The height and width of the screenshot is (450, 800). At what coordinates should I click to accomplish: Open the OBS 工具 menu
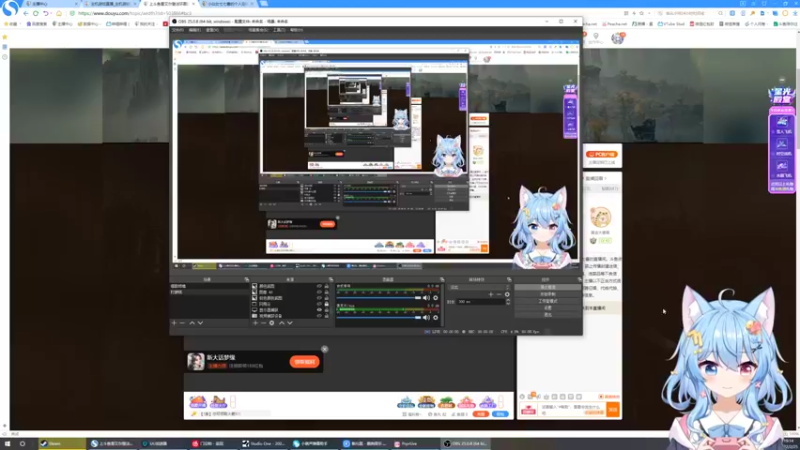[x=279, y=30]
